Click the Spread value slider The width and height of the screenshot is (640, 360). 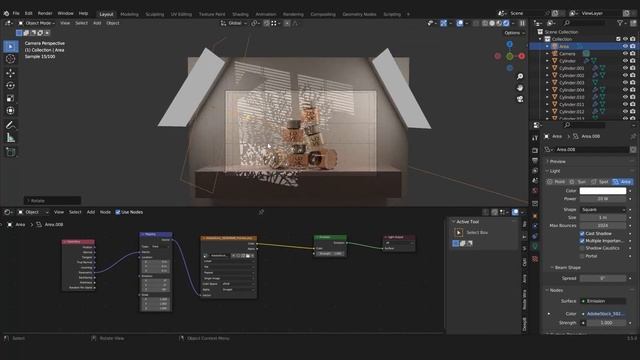point(603,278)
